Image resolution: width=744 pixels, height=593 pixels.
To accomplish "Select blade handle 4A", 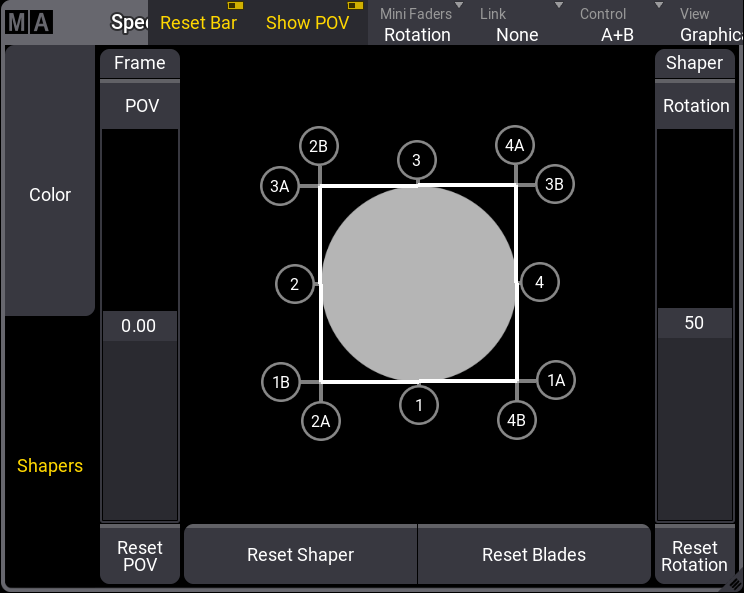I will pyautogui.click(x=515, y=145).
